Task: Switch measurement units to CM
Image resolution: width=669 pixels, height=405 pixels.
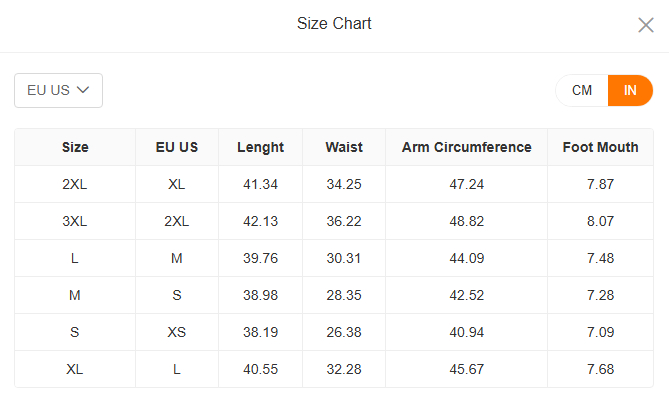Action: click(x=582, y=90)
